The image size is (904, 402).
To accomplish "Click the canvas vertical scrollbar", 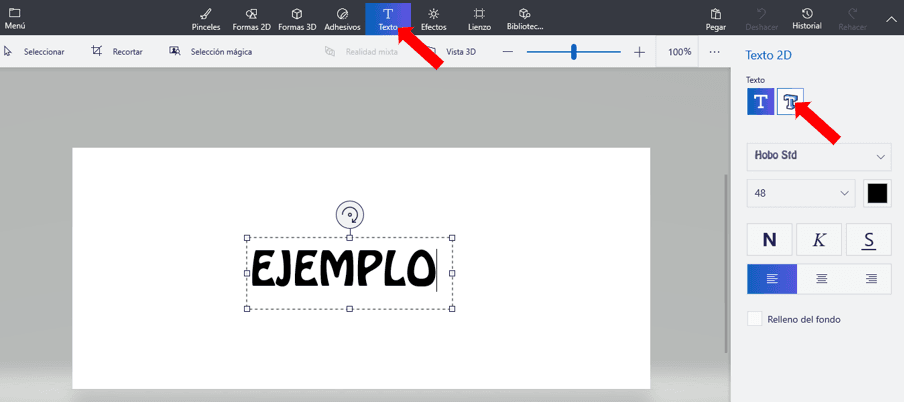I will pos(726,264).
